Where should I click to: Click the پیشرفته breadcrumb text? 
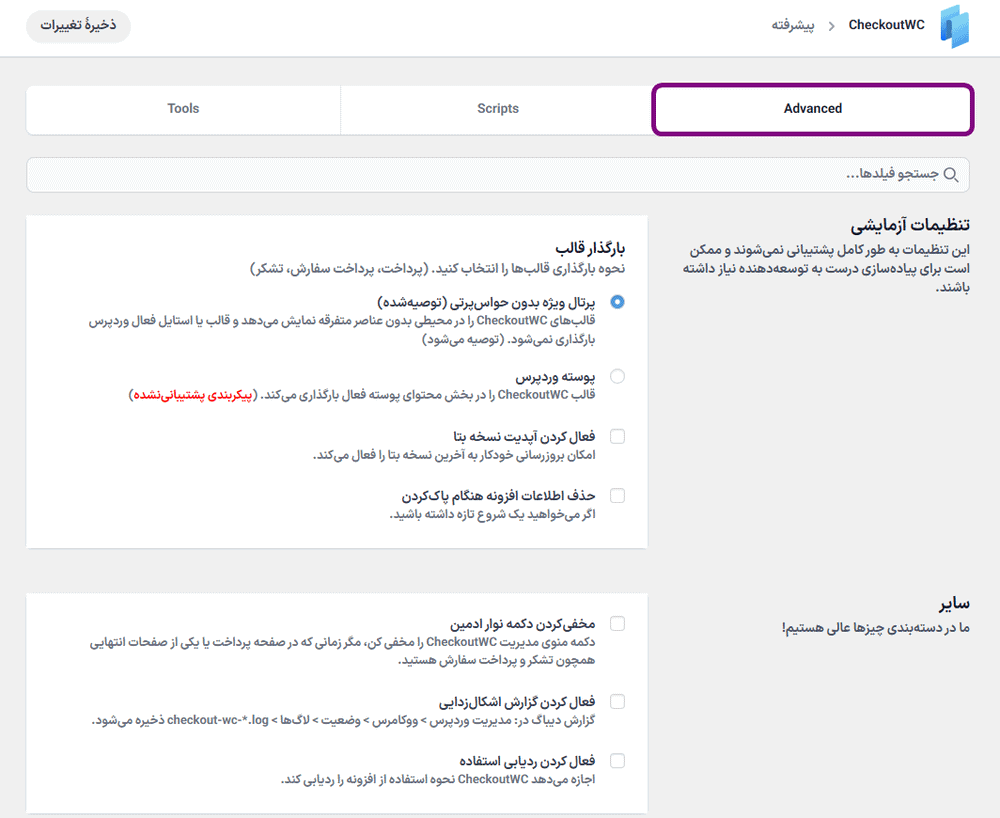[793, 26]
